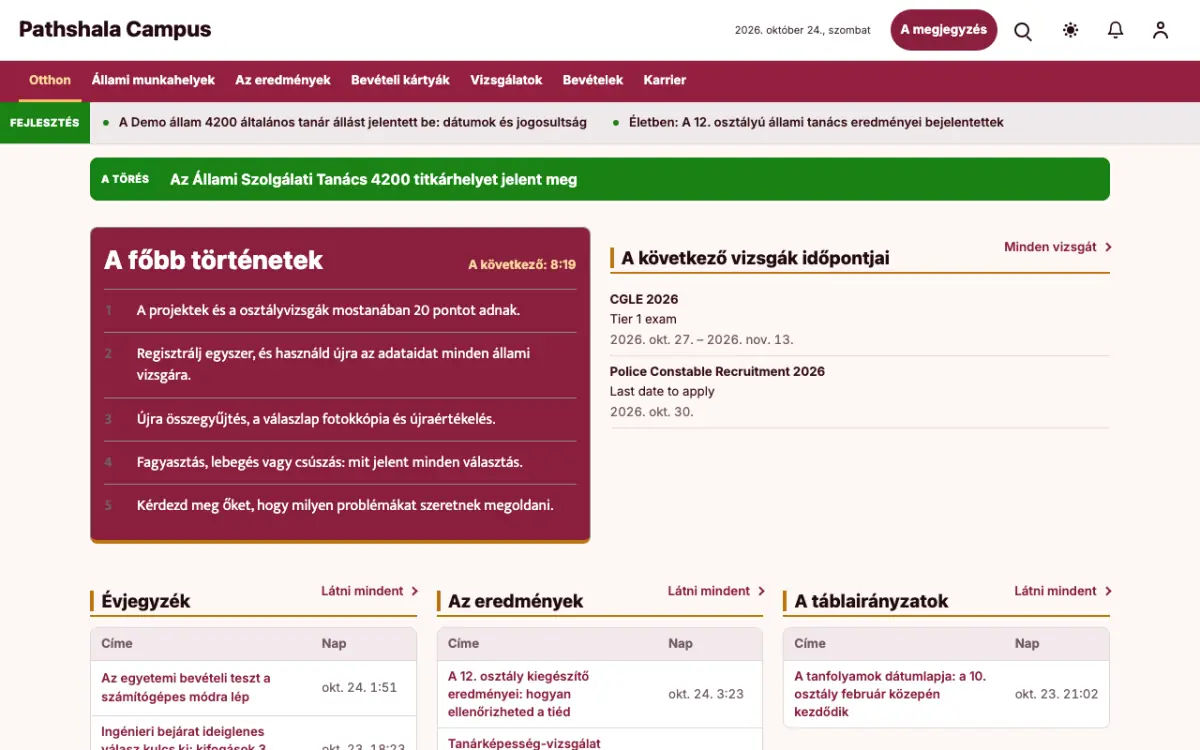Click Nap column header in Évjegyzék table

click(334, 643)
